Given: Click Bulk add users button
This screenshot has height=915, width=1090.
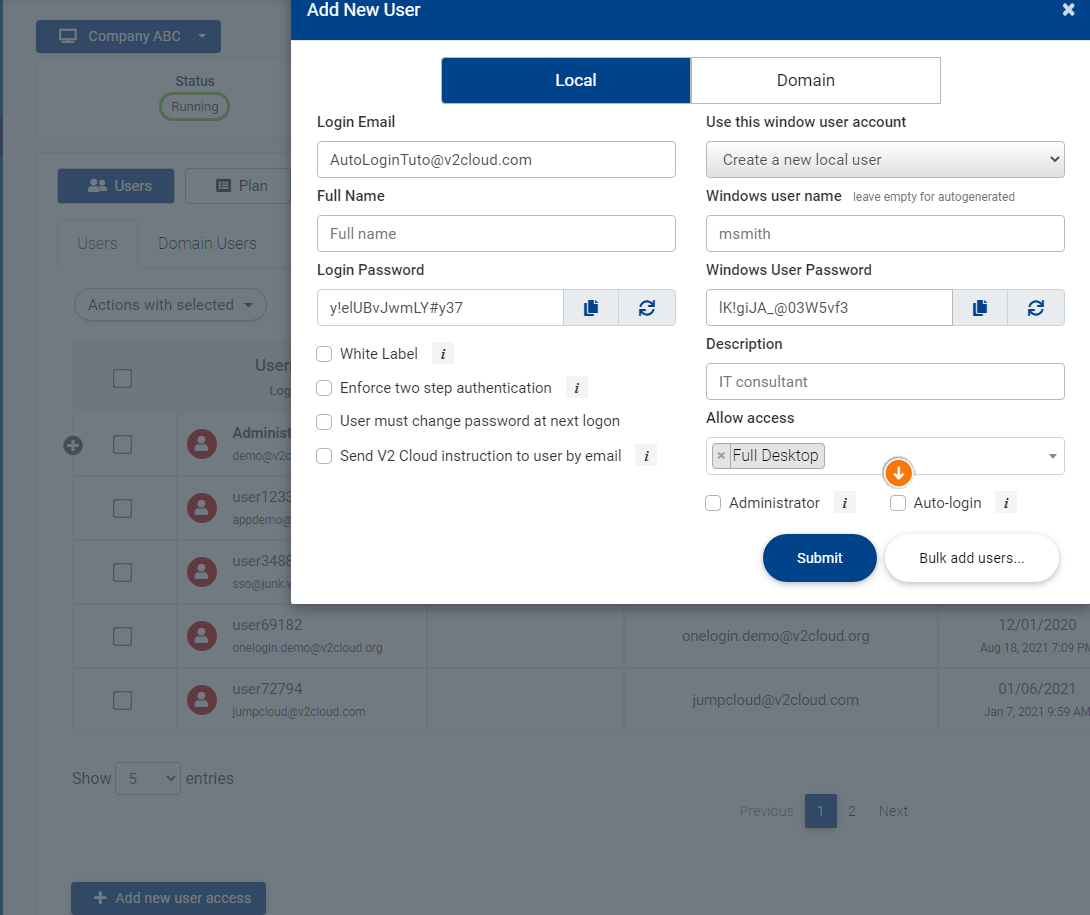Looking at the screenshot, I should (x=972, y=558).
